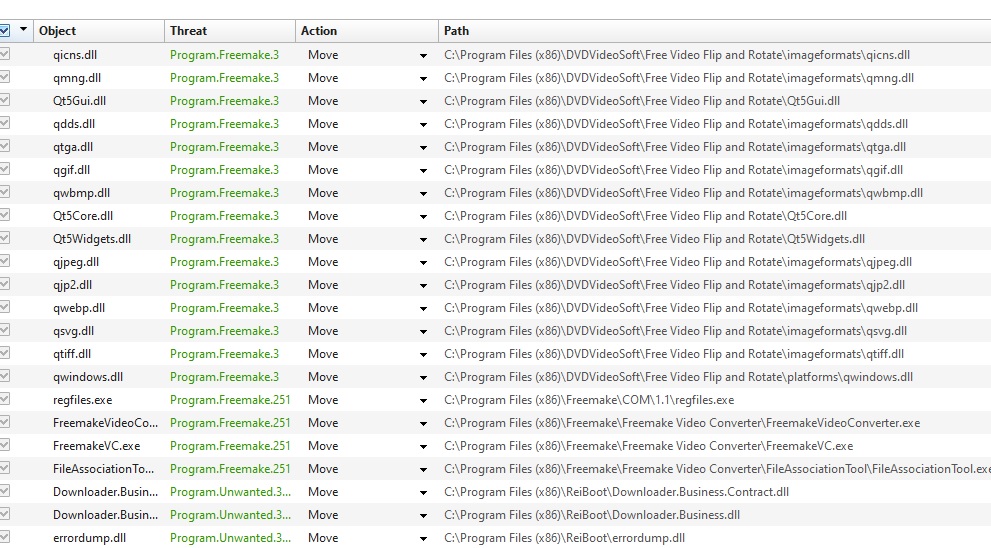The width and height of the screenshot is (991, 548).
Task: Uncheck the checkbox for qicns.dll
Action: pos(5,55)
